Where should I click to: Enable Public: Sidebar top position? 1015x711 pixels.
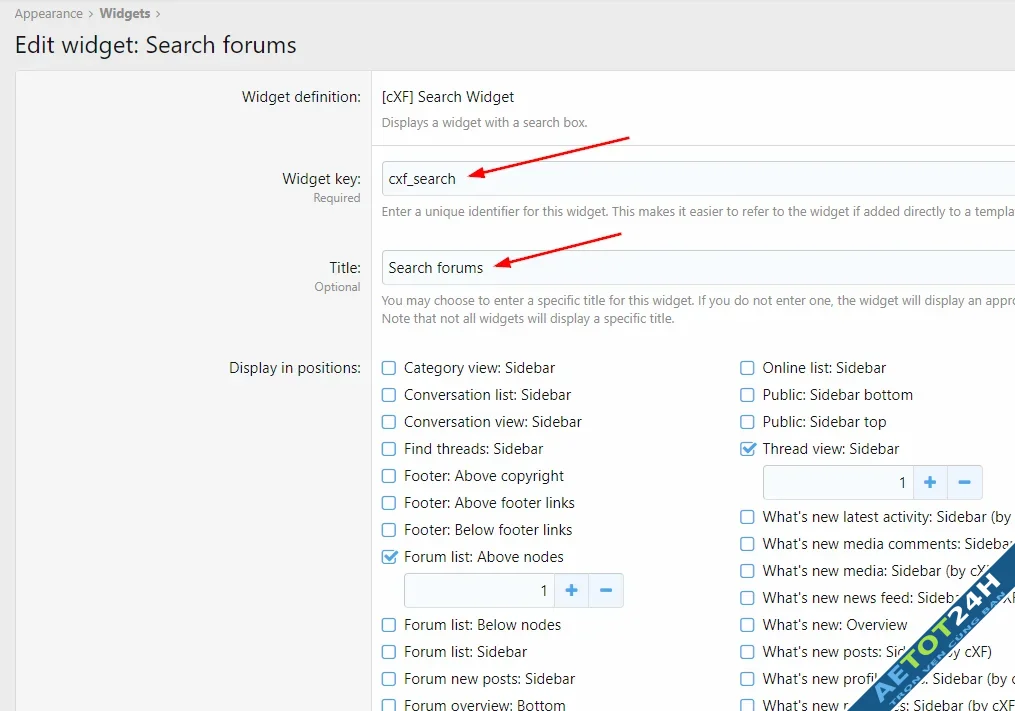coord(747,421)
